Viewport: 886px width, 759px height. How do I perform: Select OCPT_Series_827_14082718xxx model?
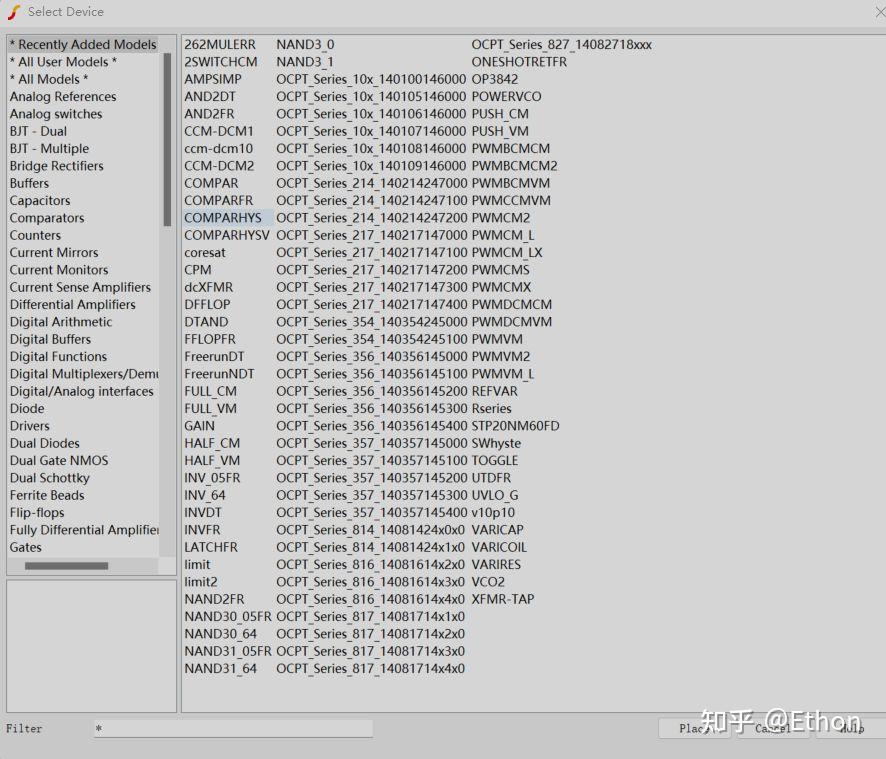[x=562, y=44]
